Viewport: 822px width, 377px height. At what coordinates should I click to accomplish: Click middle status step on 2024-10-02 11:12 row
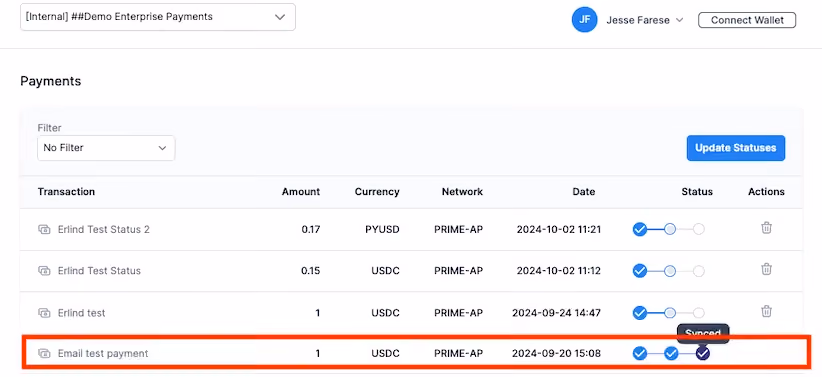click(x=670, y=271)
